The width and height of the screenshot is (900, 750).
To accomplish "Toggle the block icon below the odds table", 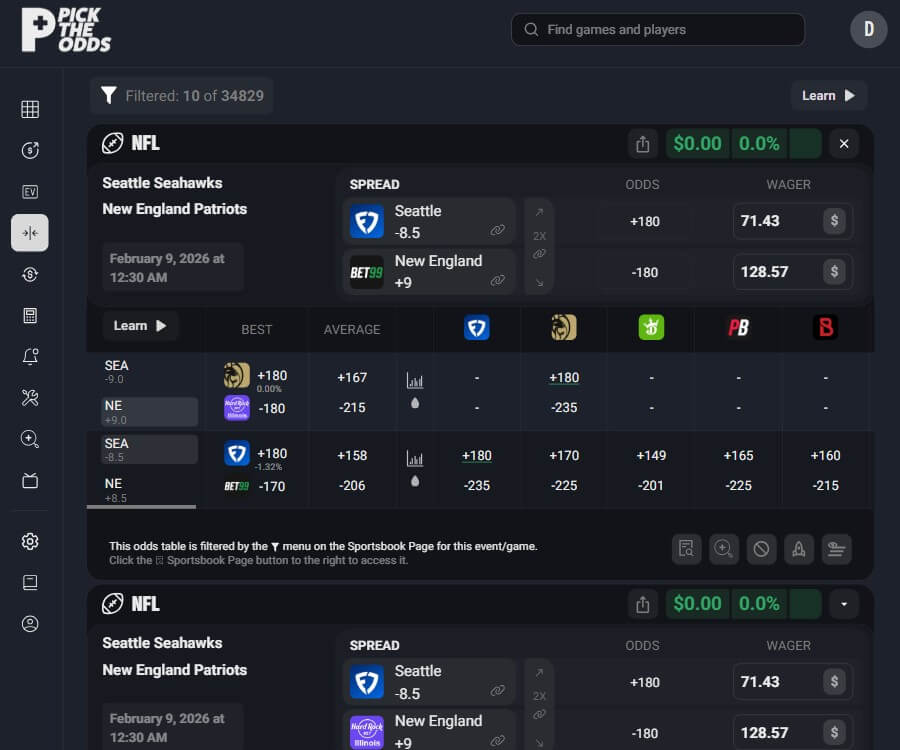I will click(761, 549).
